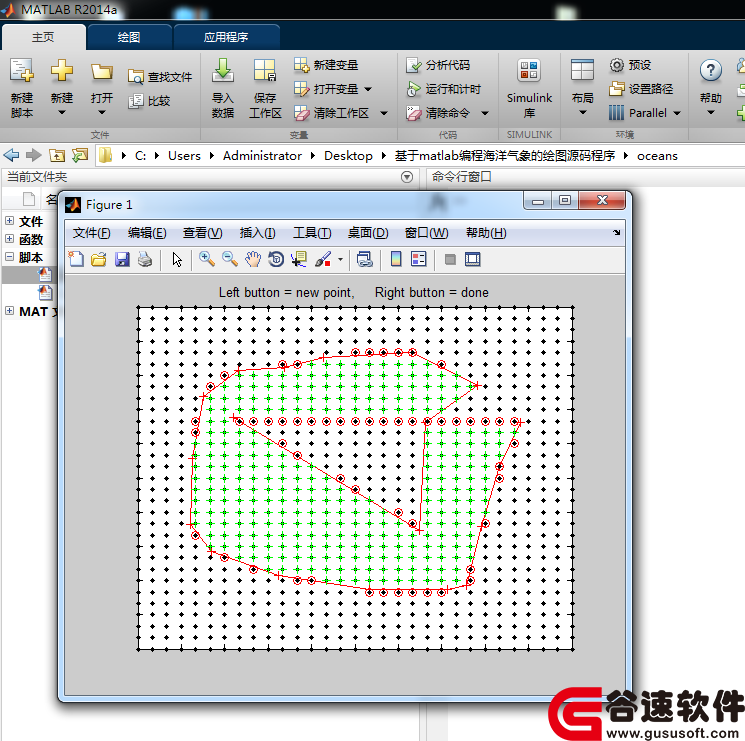745x741 pixels.
Task: Open Figure 插入(I) menu
Action: click(257, 233)
